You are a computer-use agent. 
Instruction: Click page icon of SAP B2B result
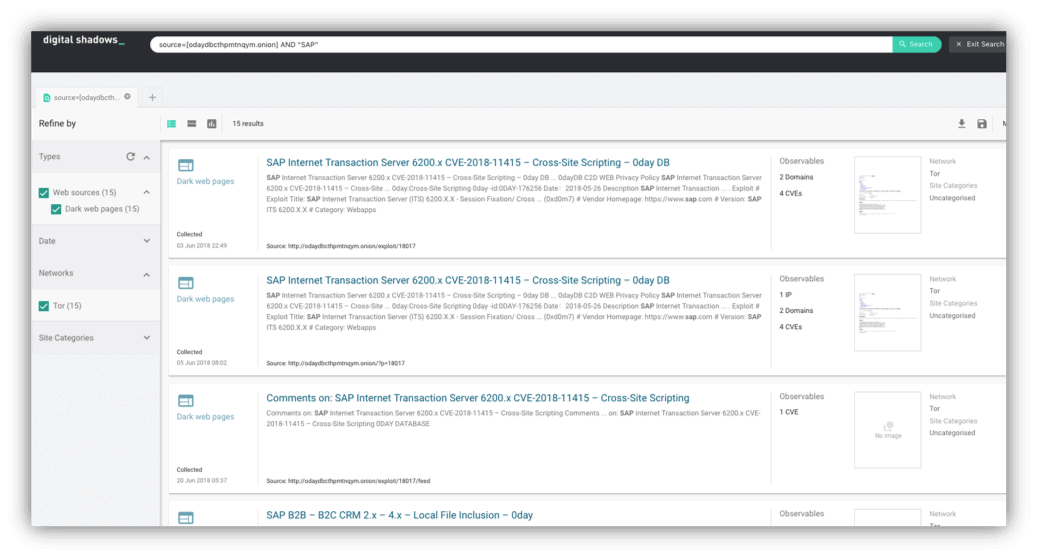[186, 518]
